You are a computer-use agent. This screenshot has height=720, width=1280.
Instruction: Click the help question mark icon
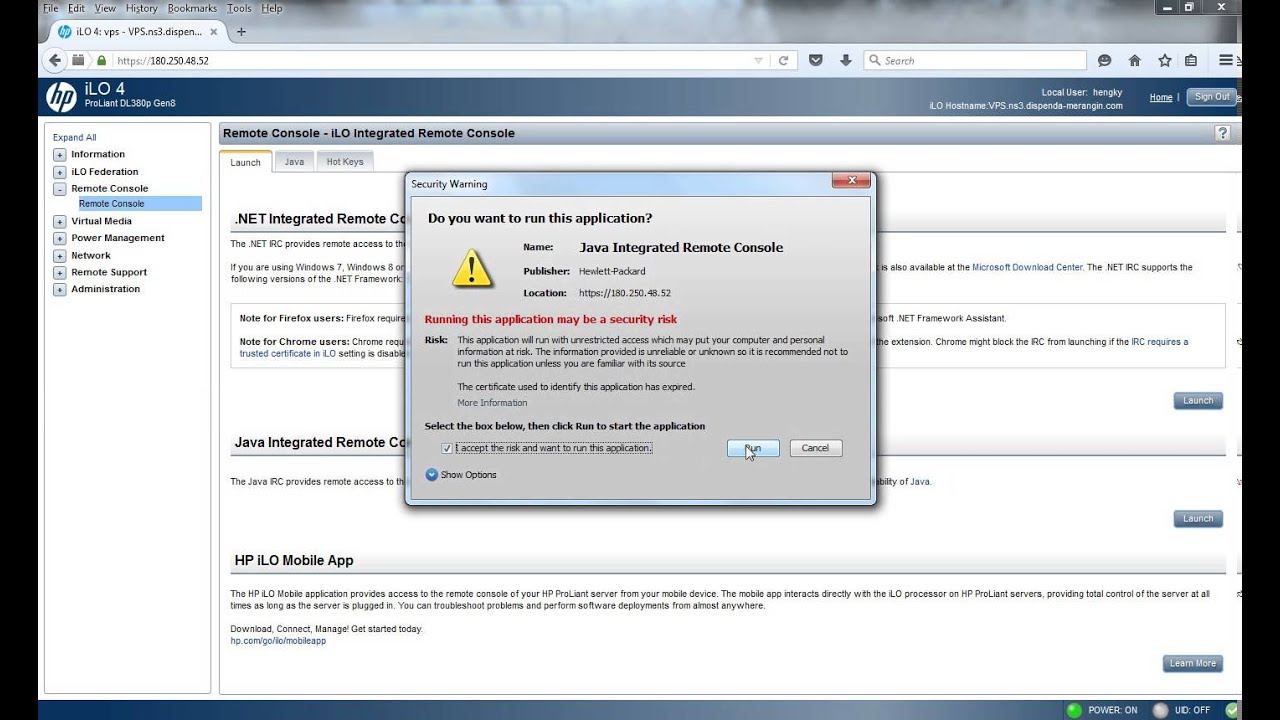(x=1222, y=133)
